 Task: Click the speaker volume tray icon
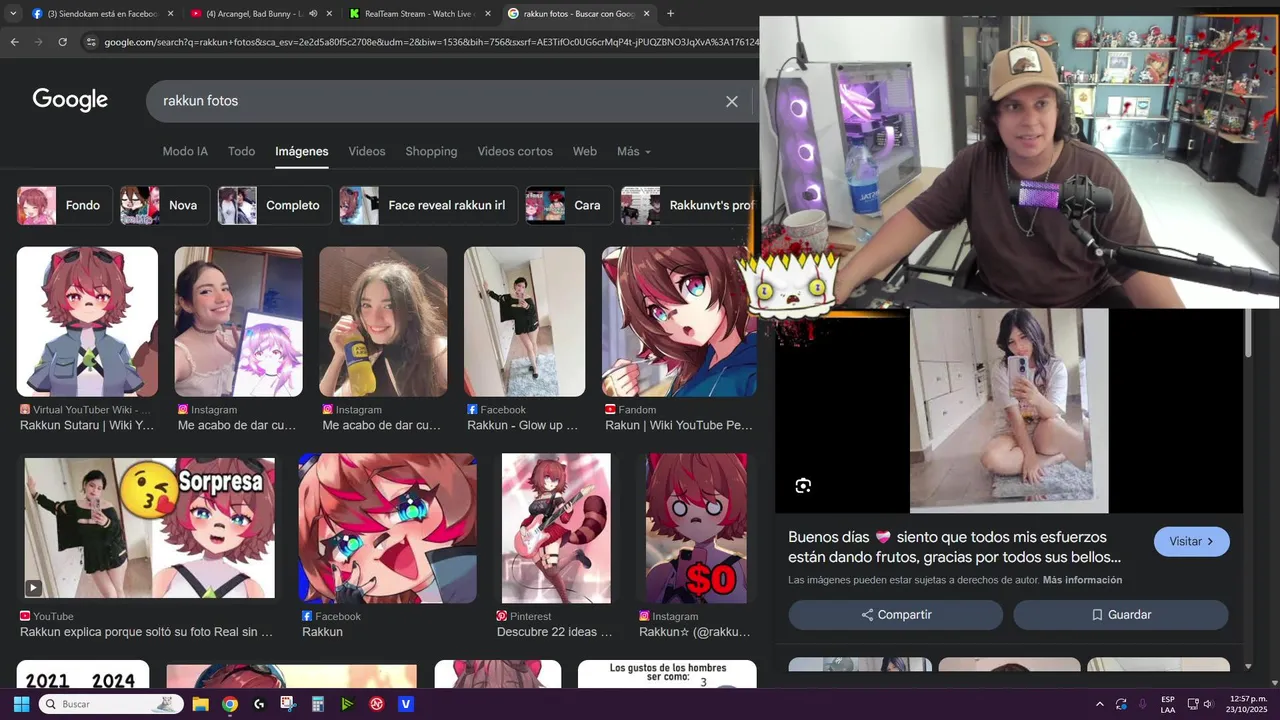click(1207, 704)
